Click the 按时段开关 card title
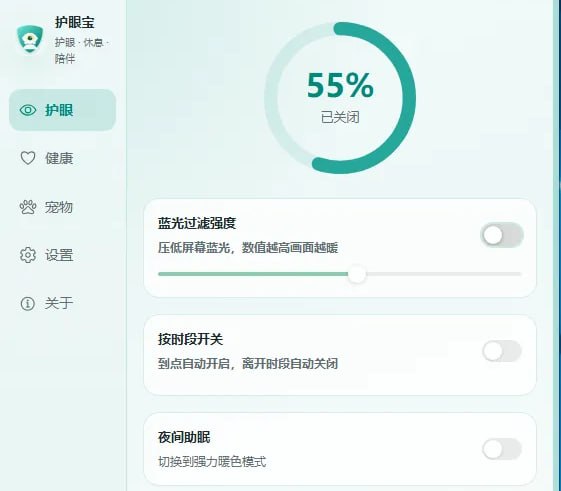The width and height of the screenshot is (561, 491). (x=190, y=339)
